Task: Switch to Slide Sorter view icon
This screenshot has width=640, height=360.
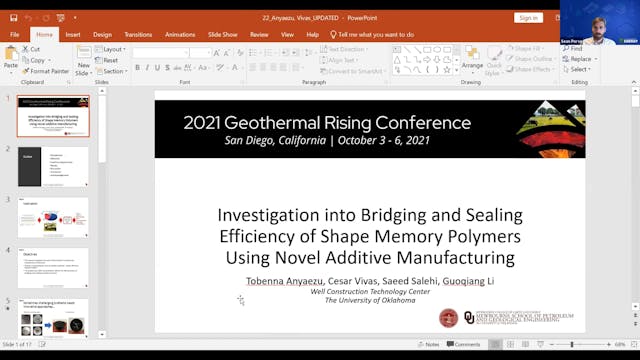Action: [x=511, y=344]
